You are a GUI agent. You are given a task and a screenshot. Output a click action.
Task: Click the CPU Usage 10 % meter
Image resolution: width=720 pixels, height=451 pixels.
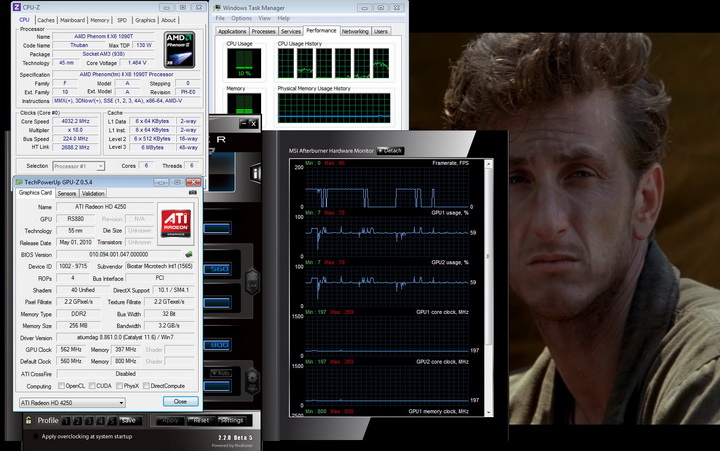244,63
